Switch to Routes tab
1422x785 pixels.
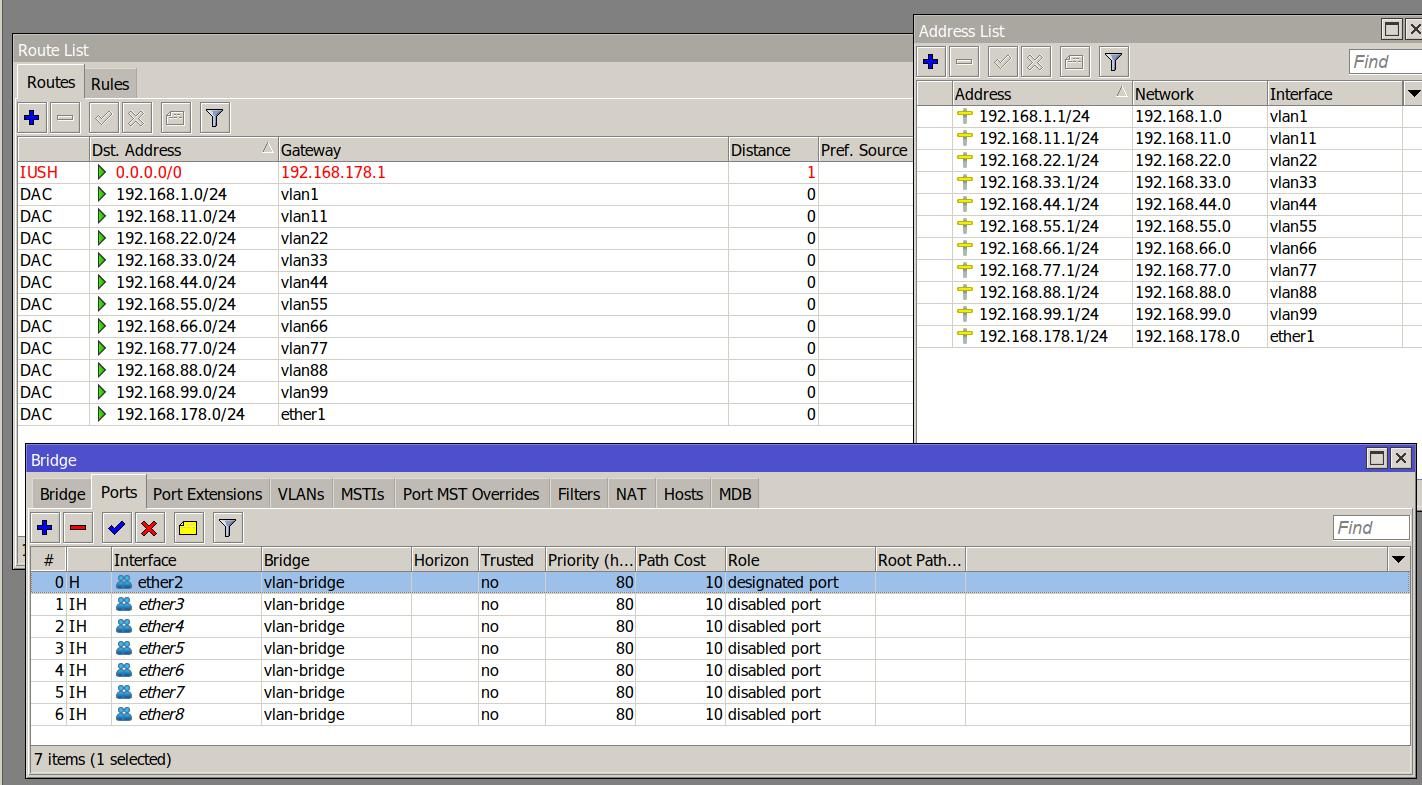51,83
